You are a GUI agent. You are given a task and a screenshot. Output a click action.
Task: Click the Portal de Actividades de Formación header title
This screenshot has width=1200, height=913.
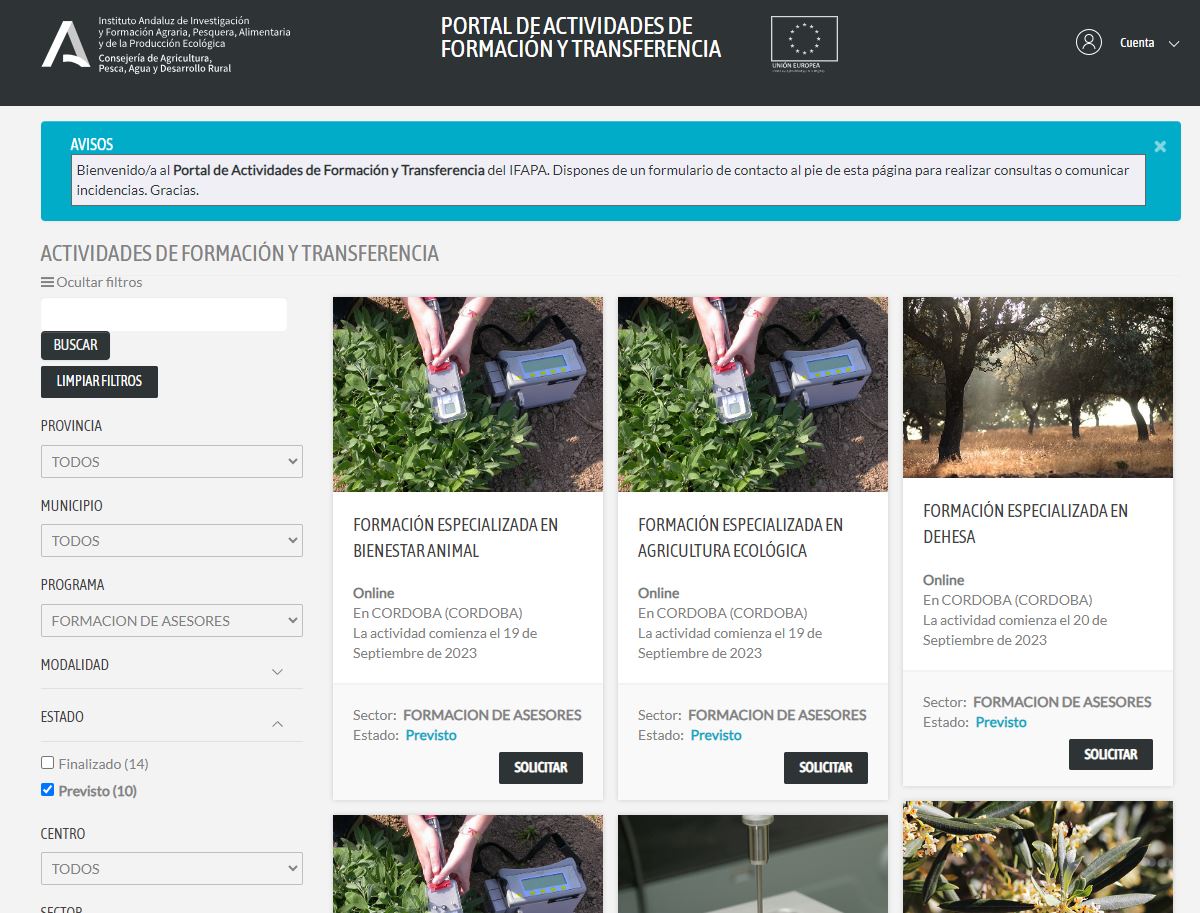pos(581,37)
